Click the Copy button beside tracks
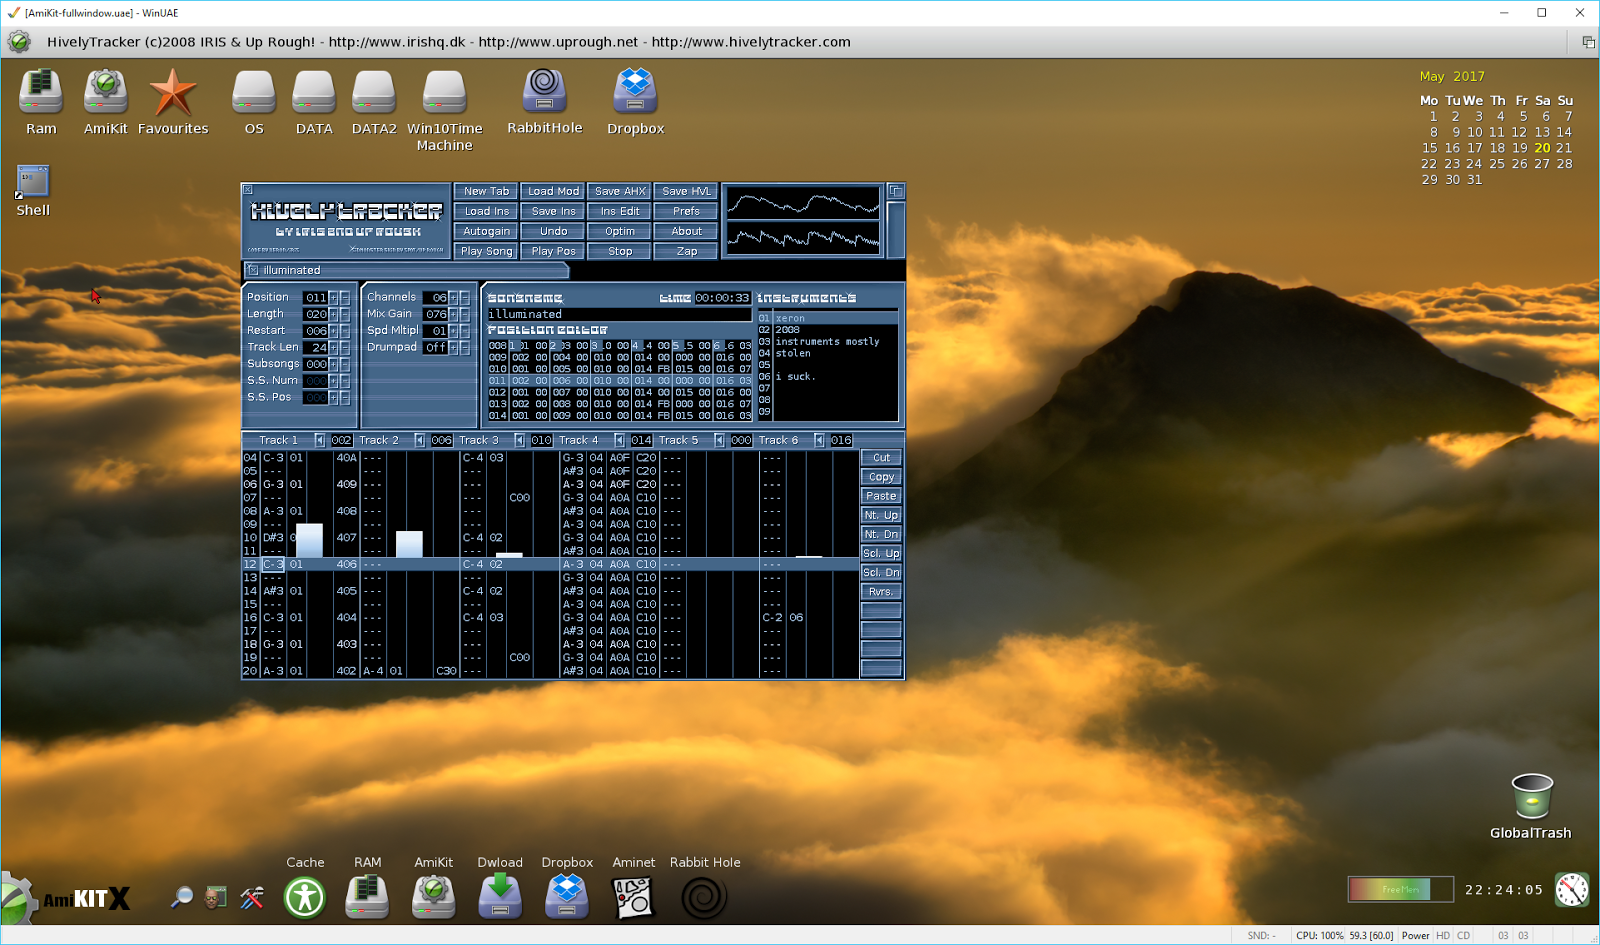 881,477
